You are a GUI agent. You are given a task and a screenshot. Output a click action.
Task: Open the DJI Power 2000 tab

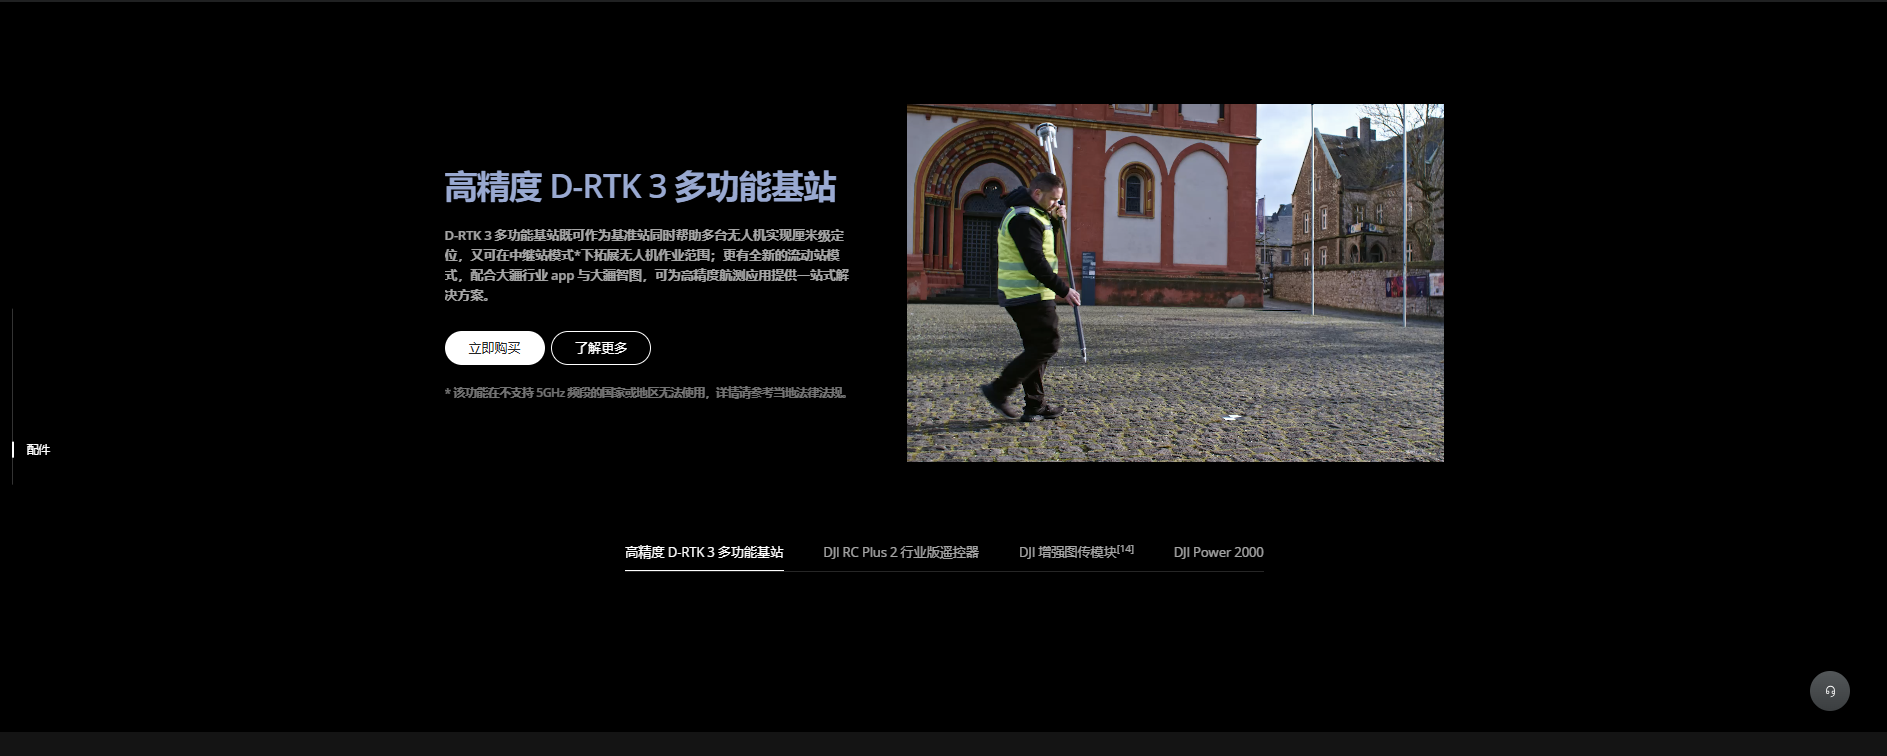point(1218,552)
